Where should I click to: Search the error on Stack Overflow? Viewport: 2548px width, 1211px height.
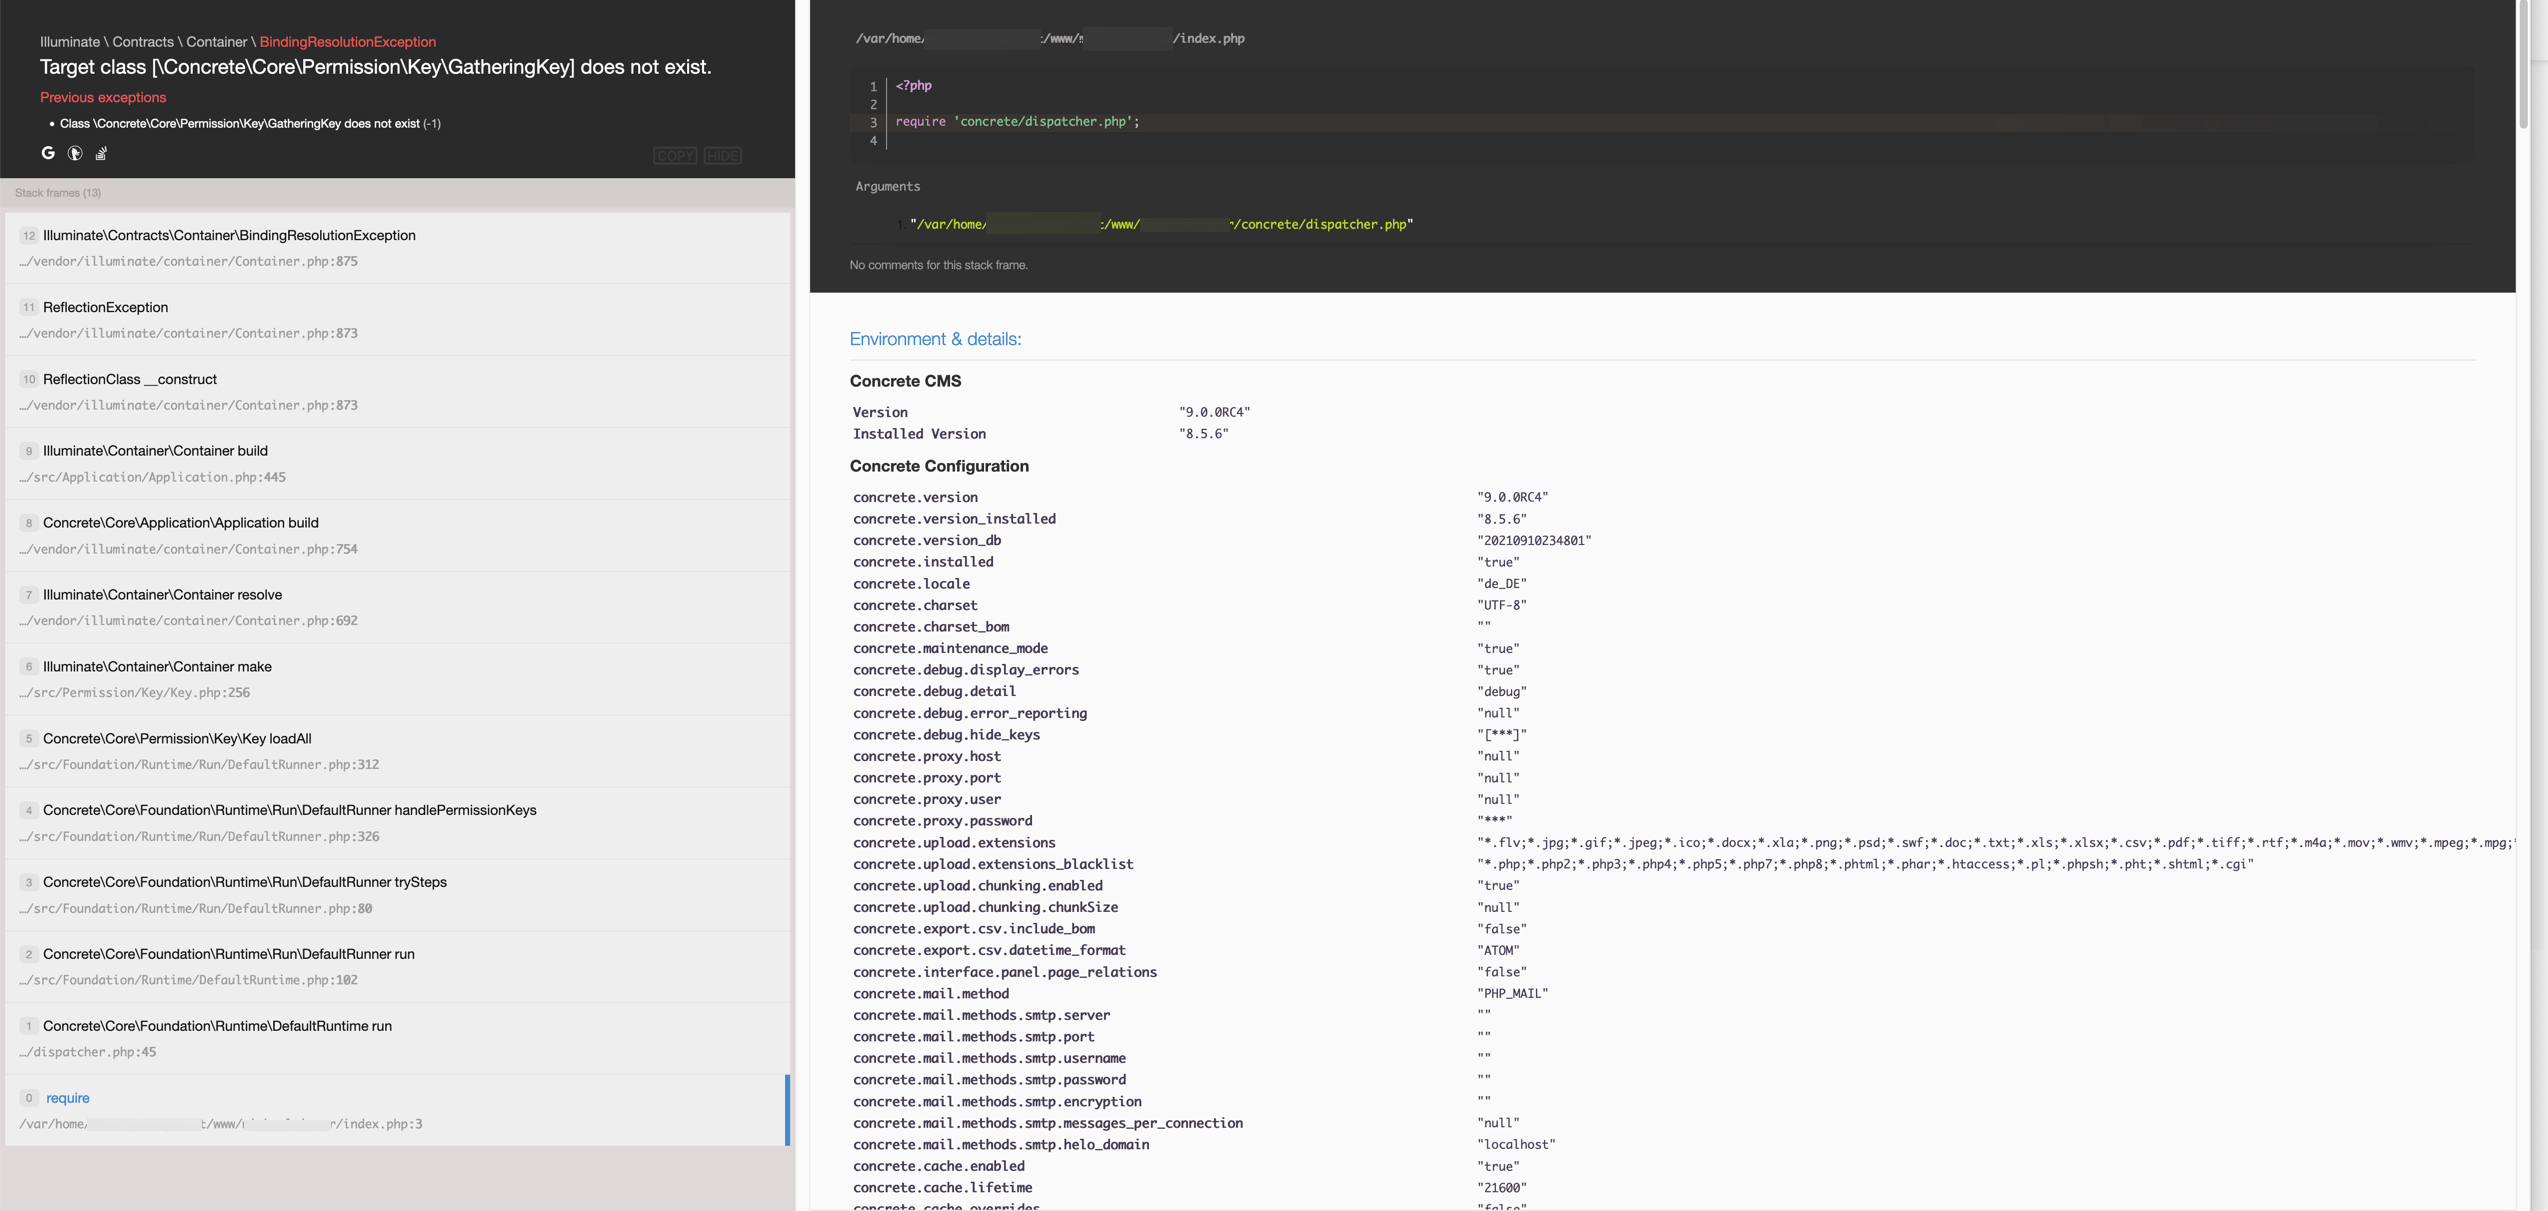[101, 153]
